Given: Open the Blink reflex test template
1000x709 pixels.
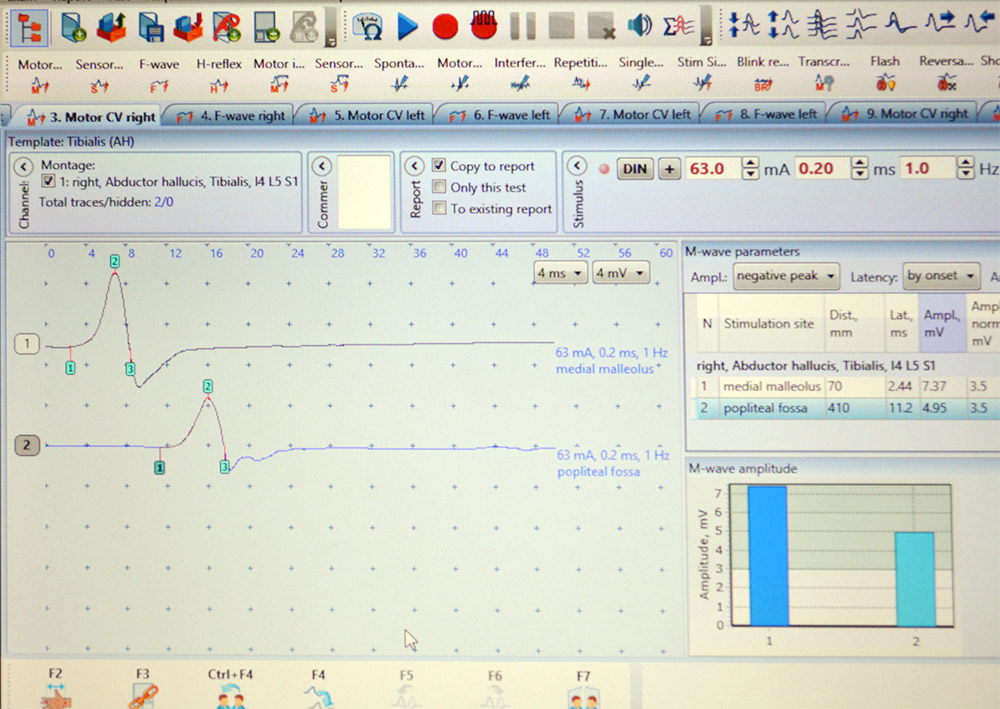Looking at the screenshot, I should coord(763,71).
